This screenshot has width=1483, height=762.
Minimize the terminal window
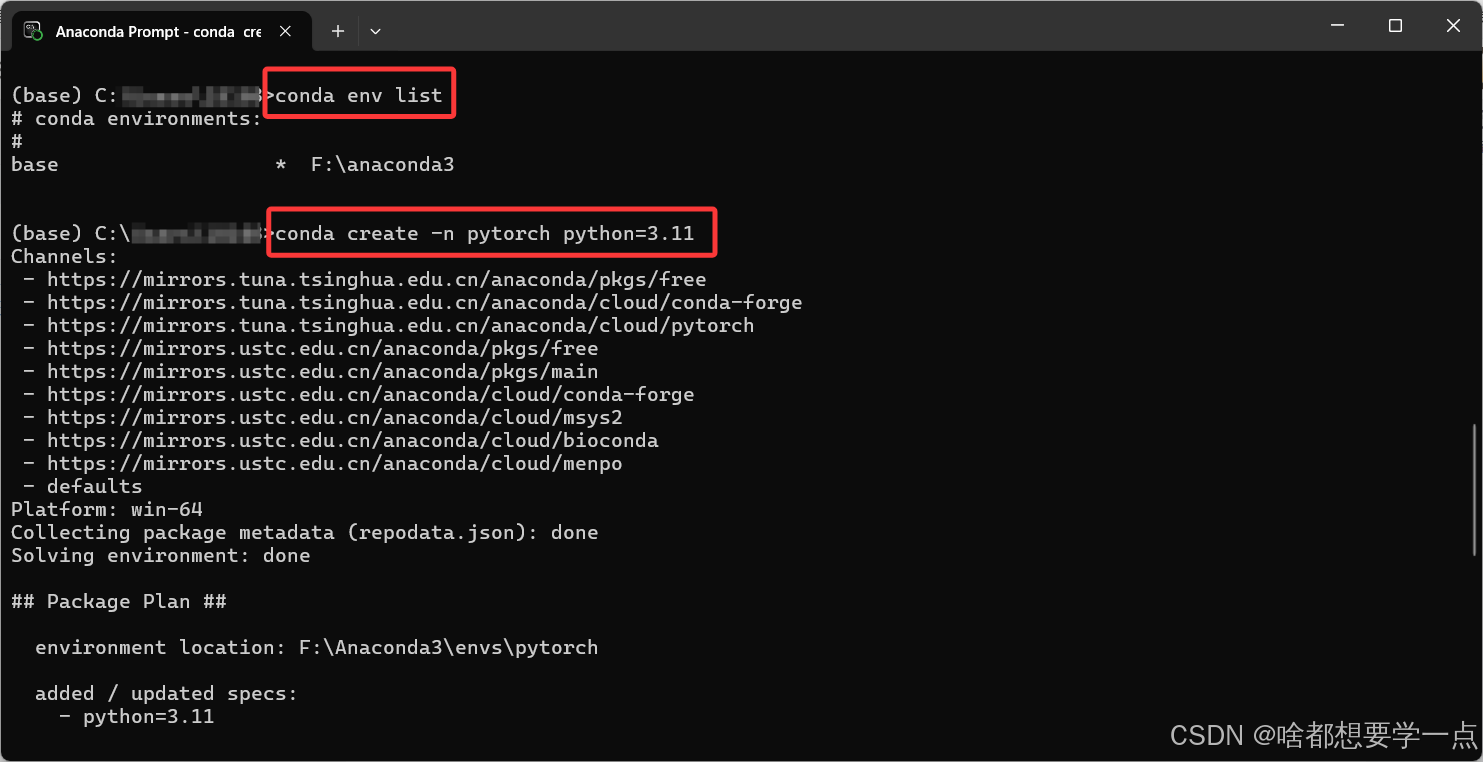(1336, 25)
